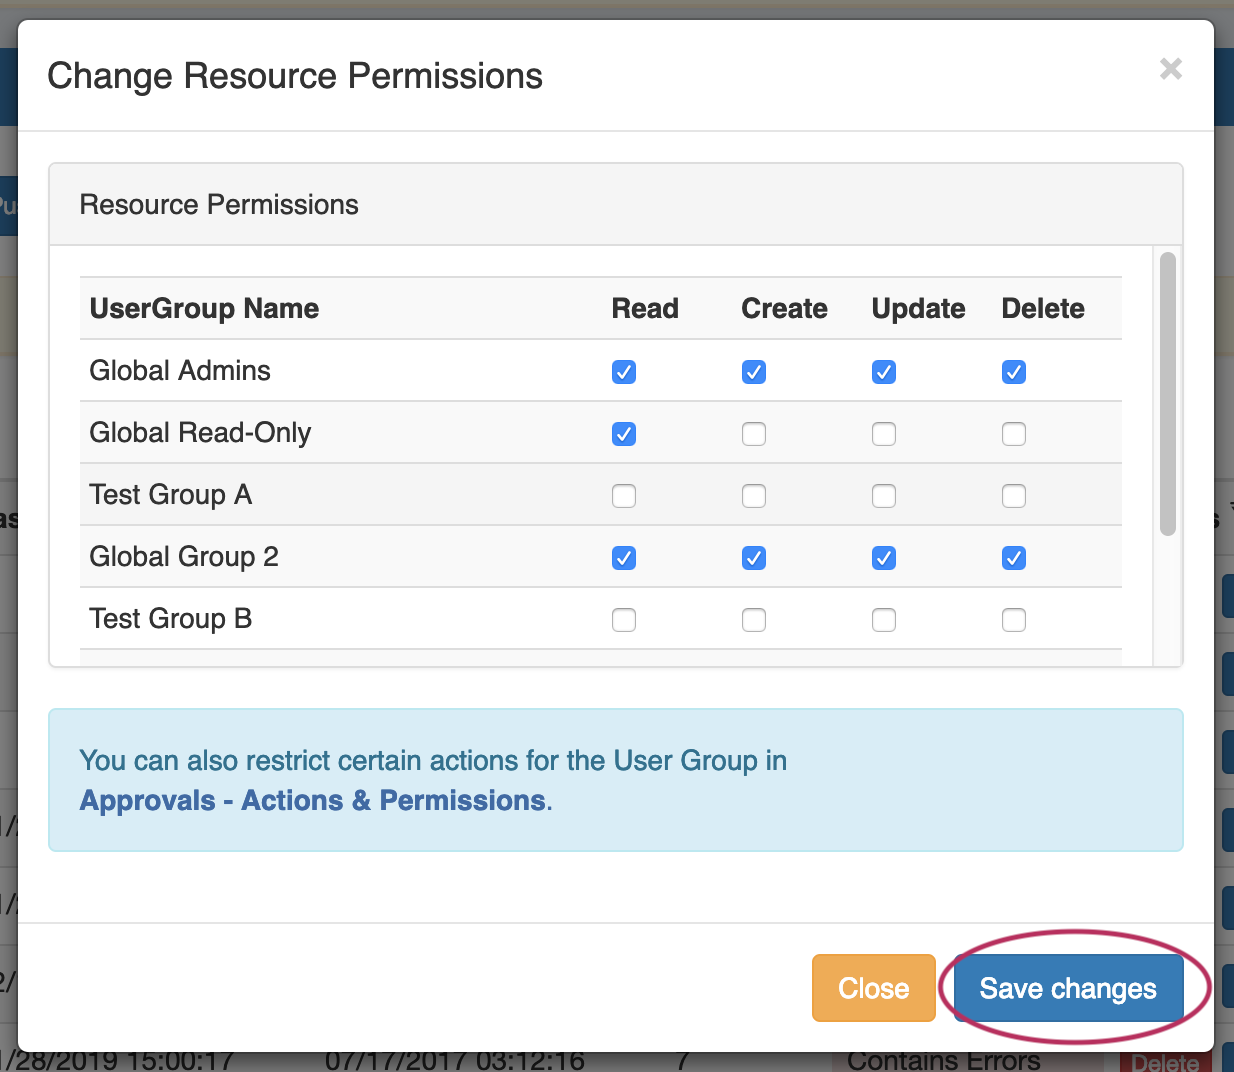Uncheck Create for Global Group 2
The width and height of the screenshot is (1234, 1072).
point(754,558)
